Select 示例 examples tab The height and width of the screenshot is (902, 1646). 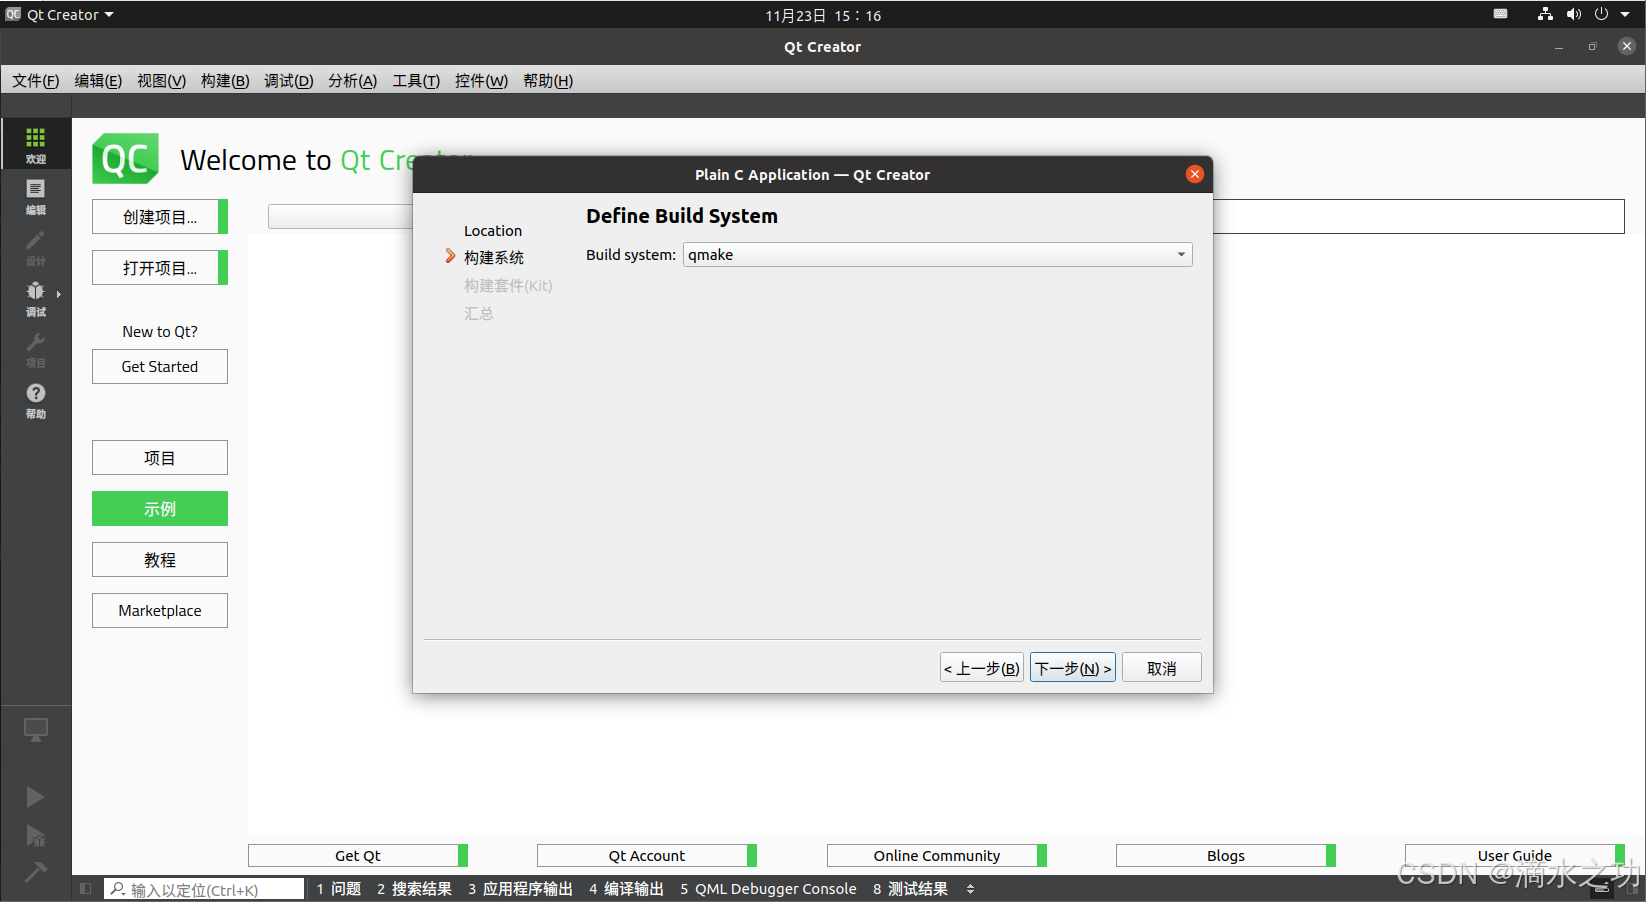point(160,509)
